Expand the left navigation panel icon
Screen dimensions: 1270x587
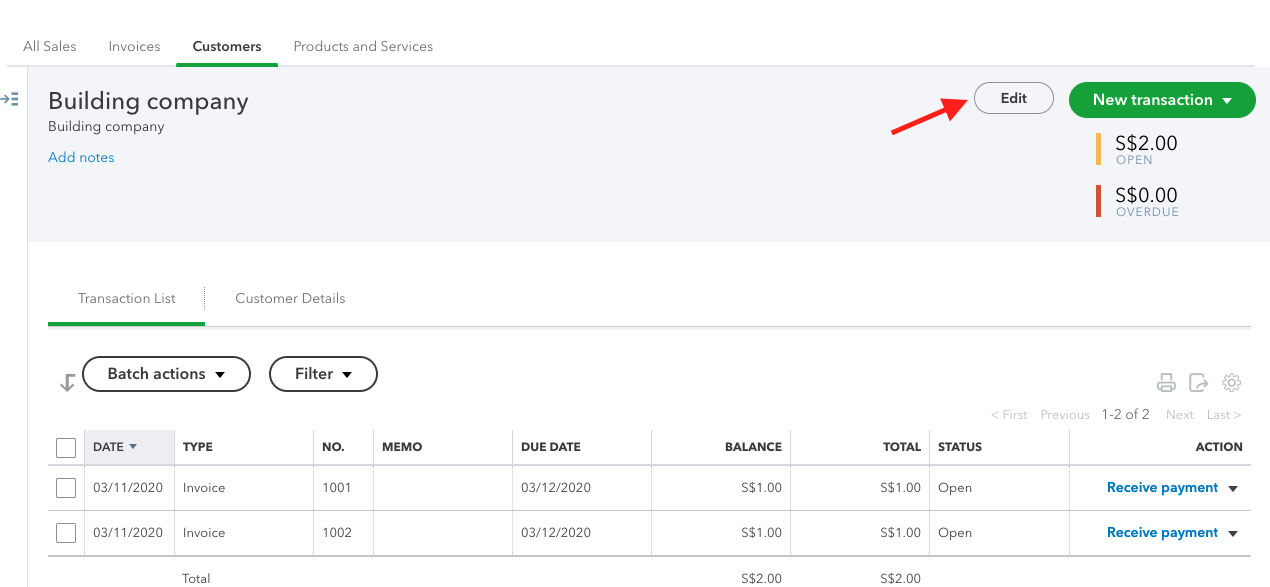coord(10,99)
